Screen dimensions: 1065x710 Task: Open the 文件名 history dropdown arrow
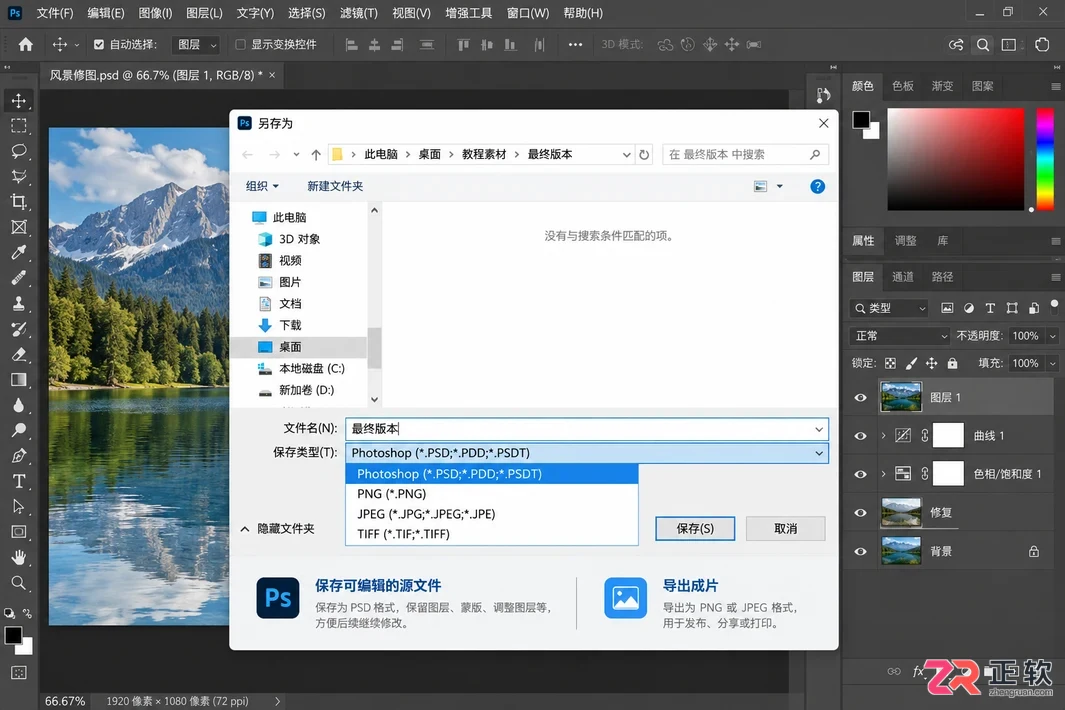(819, 429)
